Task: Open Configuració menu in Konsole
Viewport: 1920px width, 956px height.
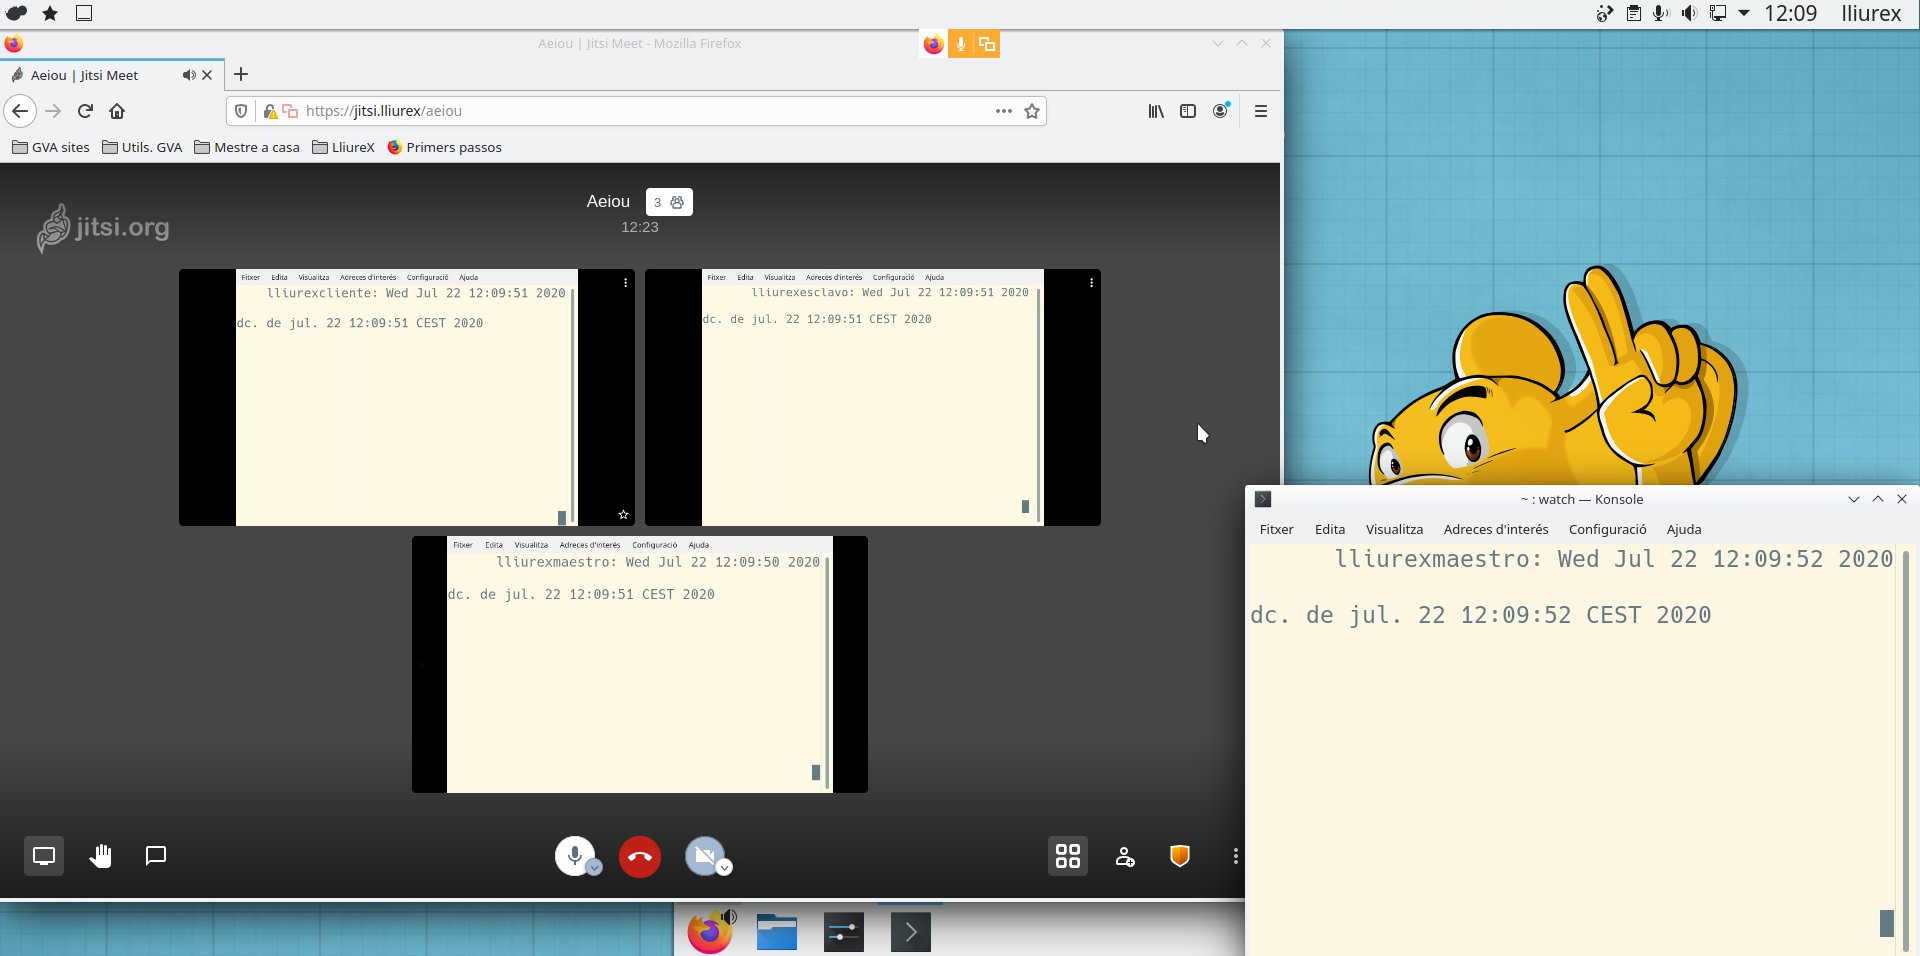Action: pyautogui.click(x=1607, y=529)
